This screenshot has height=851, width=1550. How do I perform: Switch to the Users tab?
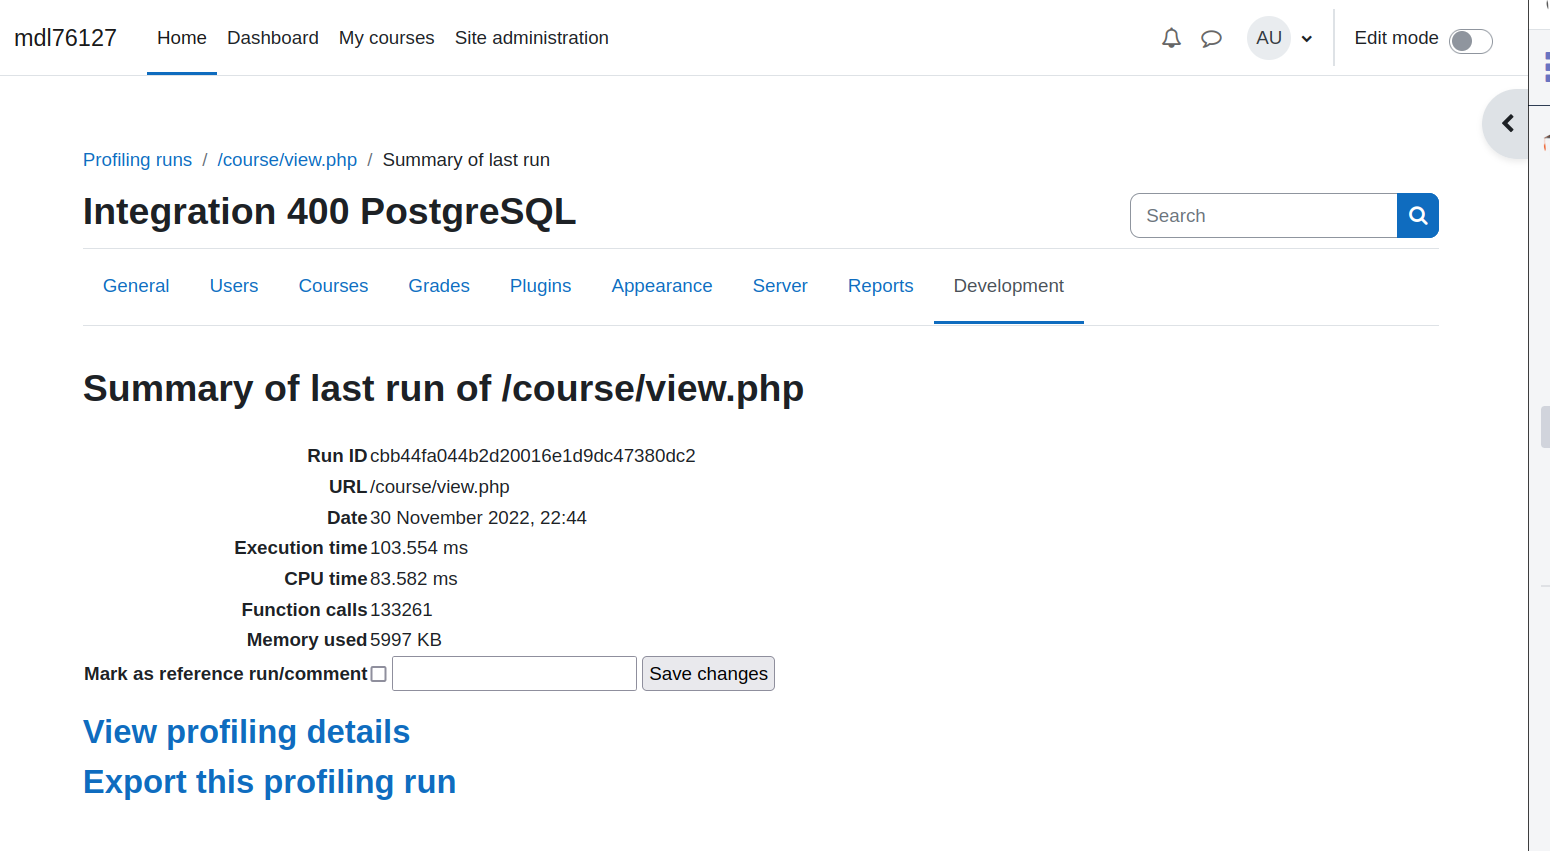234,286
